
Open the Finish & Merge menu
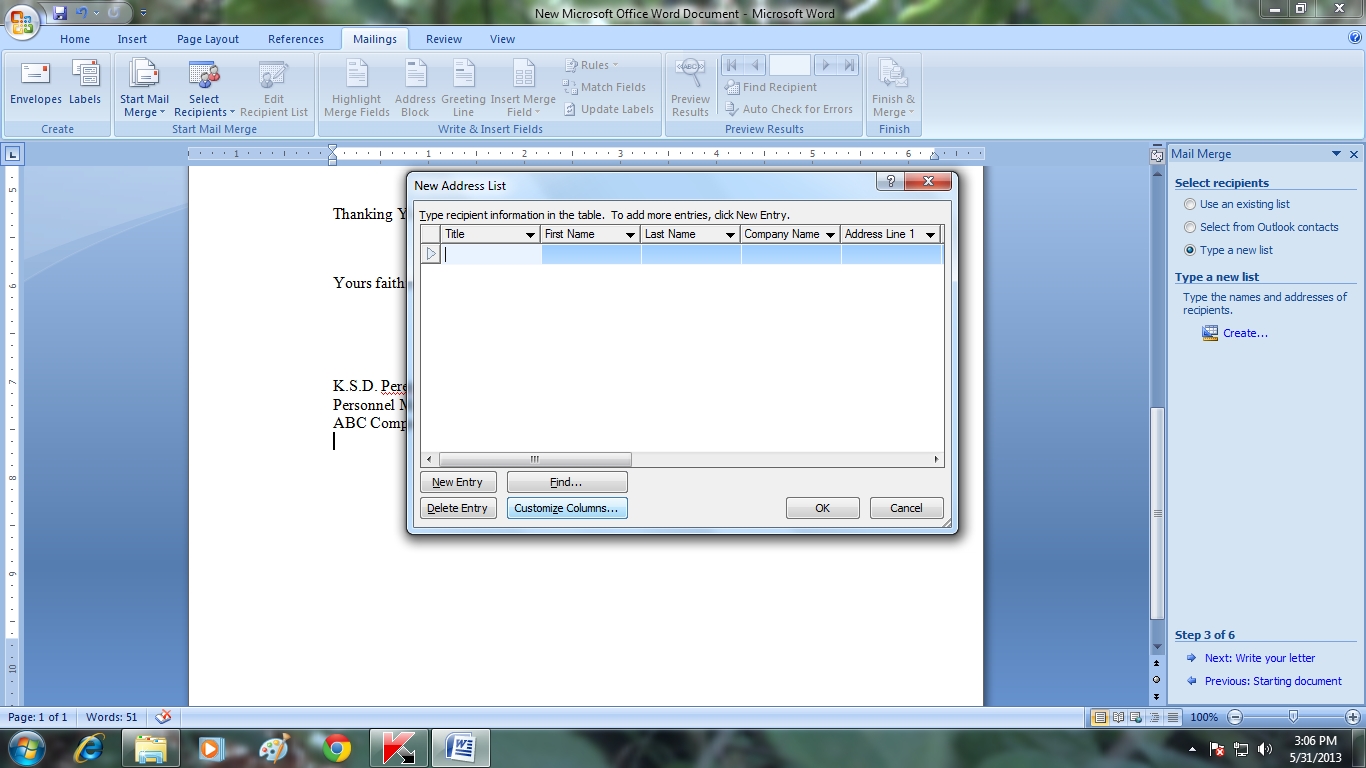pyautogui.click(x=893, y=88)
